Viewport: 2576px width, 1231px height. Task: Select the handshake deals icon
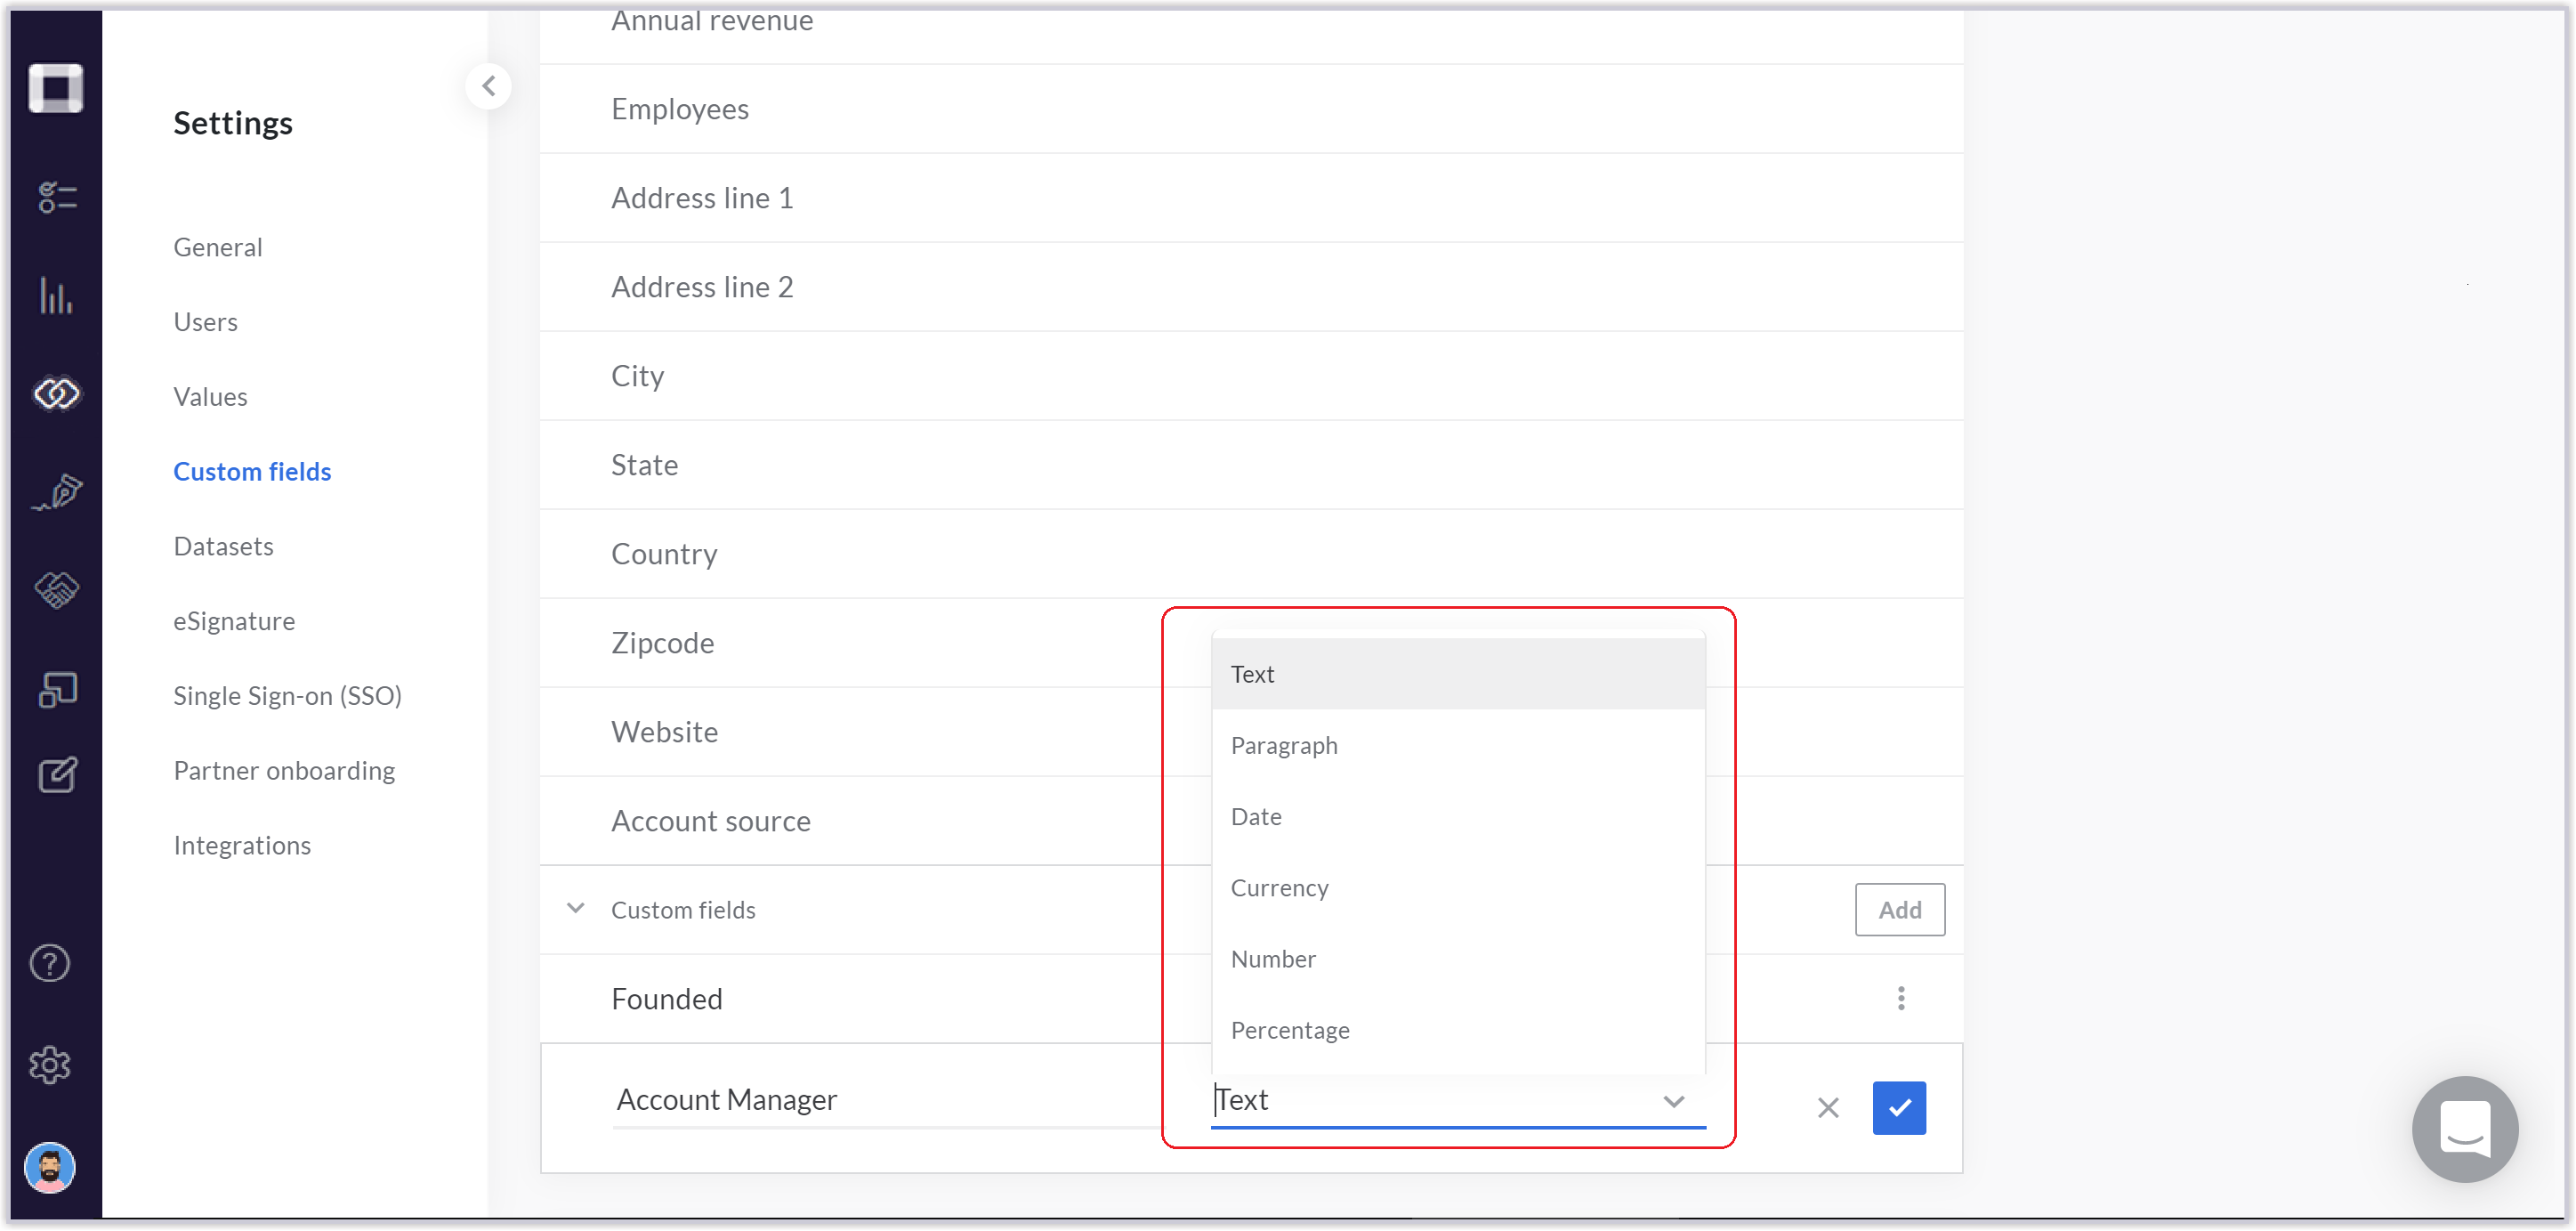55,589
